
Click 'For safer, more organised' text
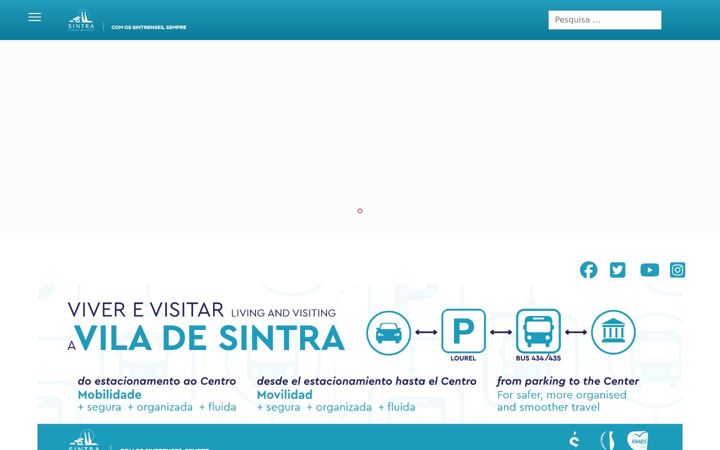click(x=562, y=395)
